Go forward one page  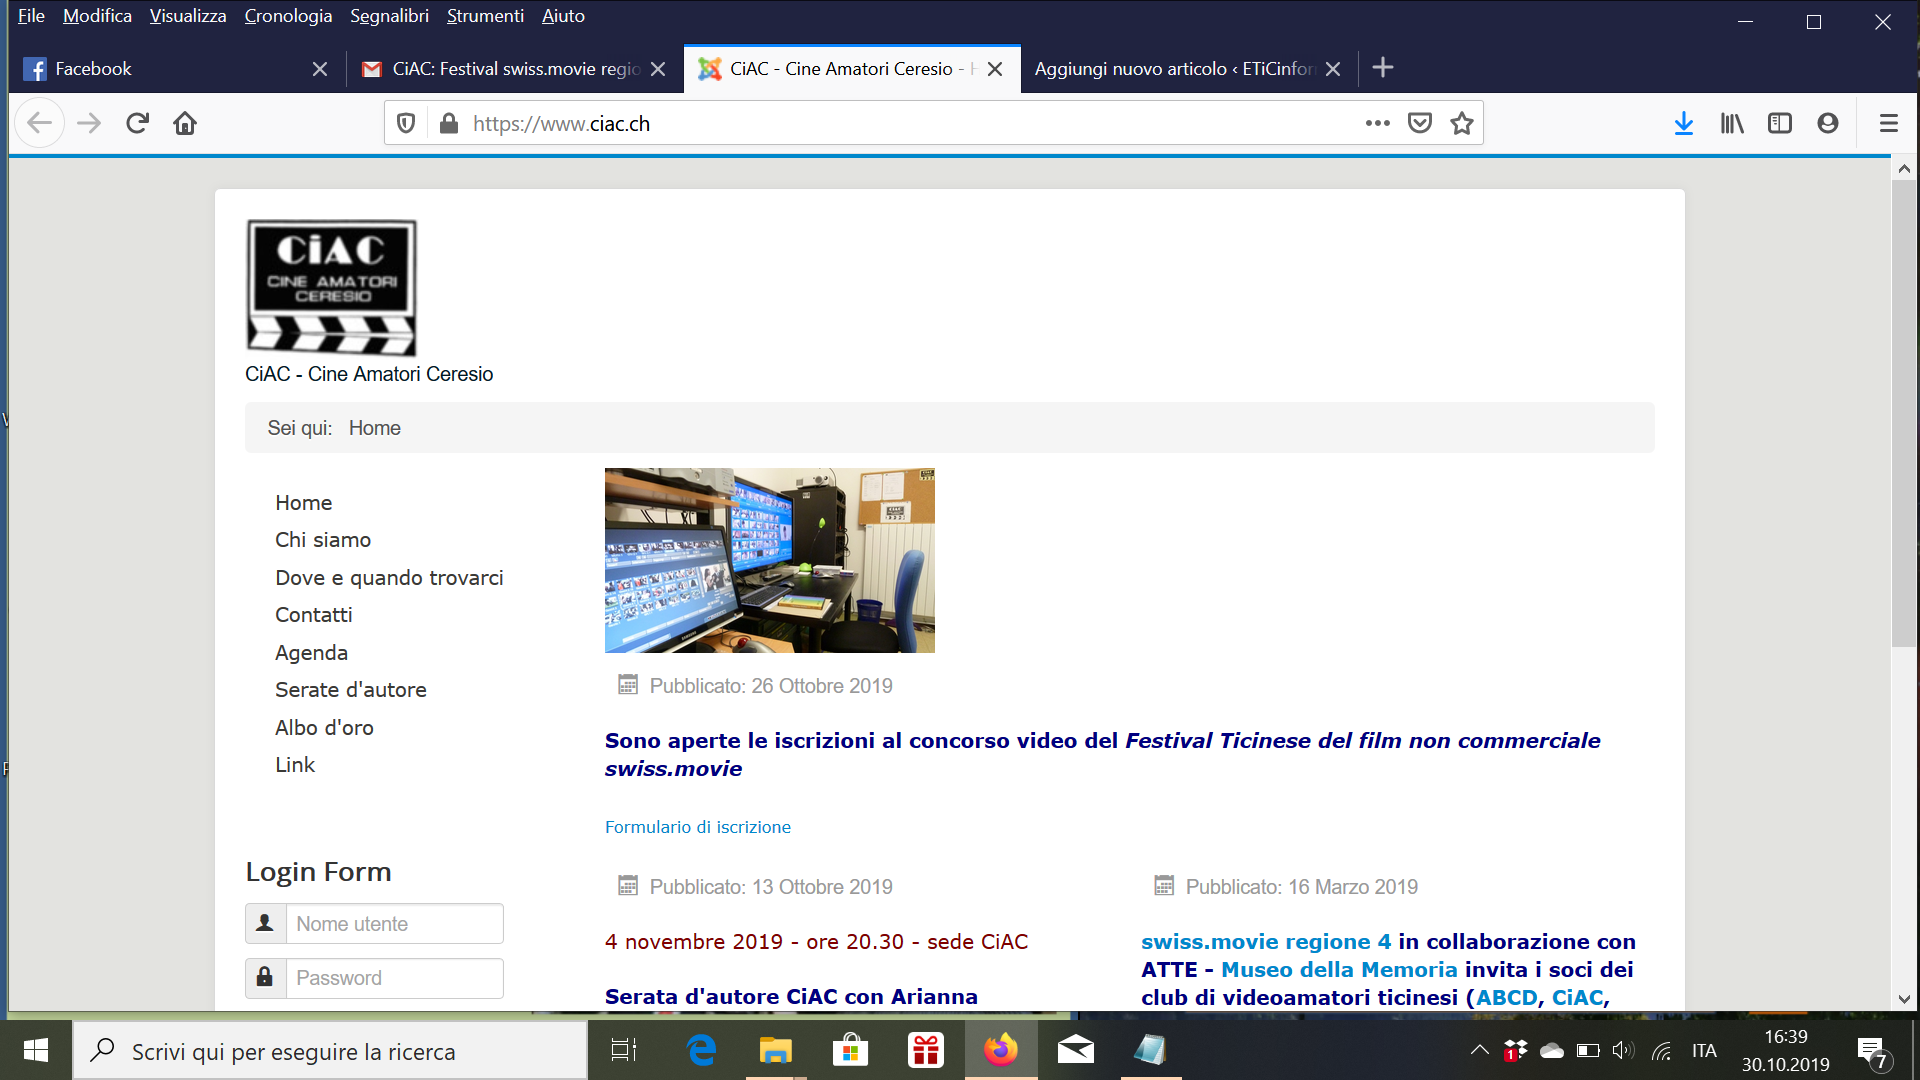click(89, 123)
